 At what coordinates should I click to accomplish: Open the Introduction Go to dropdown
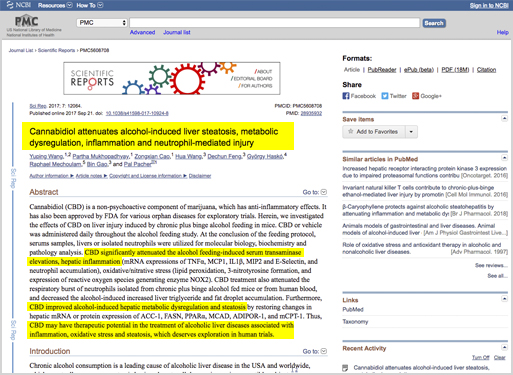pos(315,351)
